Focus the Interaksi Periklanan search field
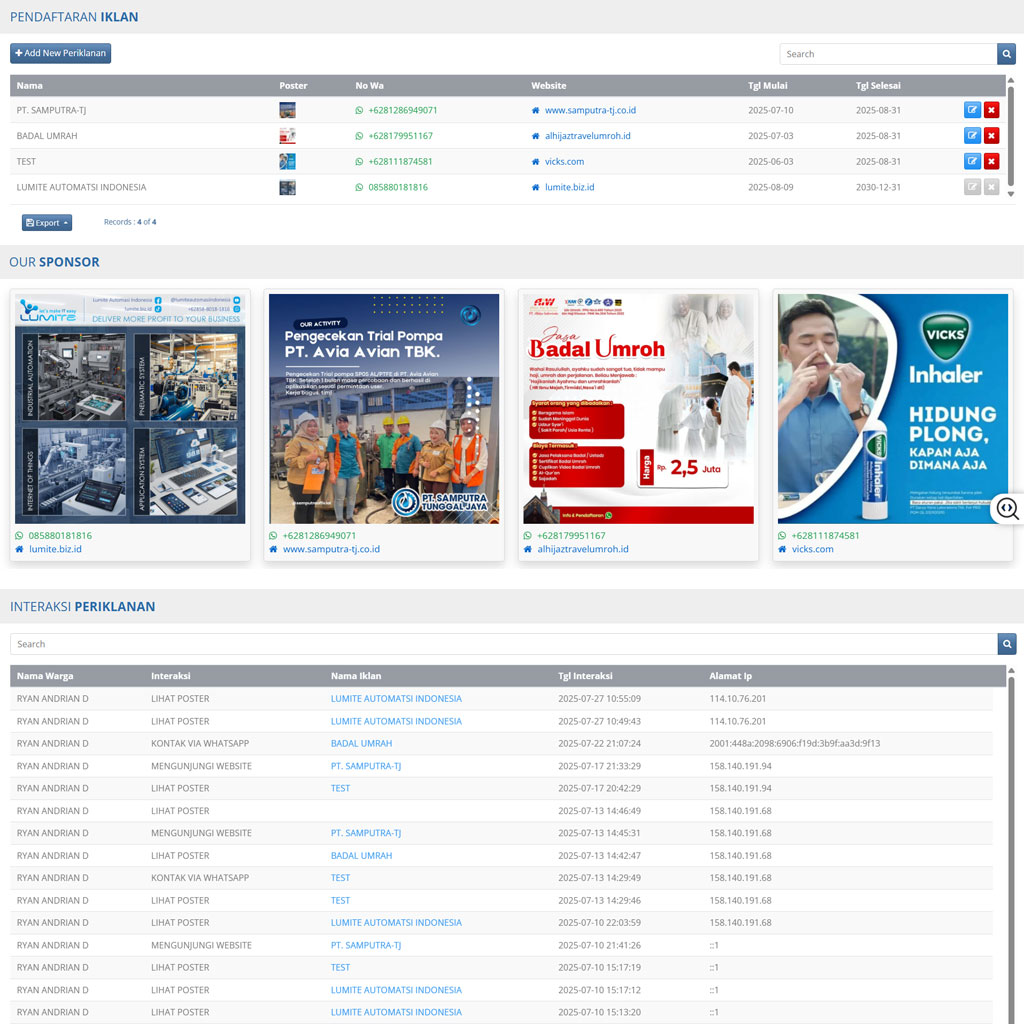Image resolution: width=1024 pixels, height=1024 pixels. (504, 644)
